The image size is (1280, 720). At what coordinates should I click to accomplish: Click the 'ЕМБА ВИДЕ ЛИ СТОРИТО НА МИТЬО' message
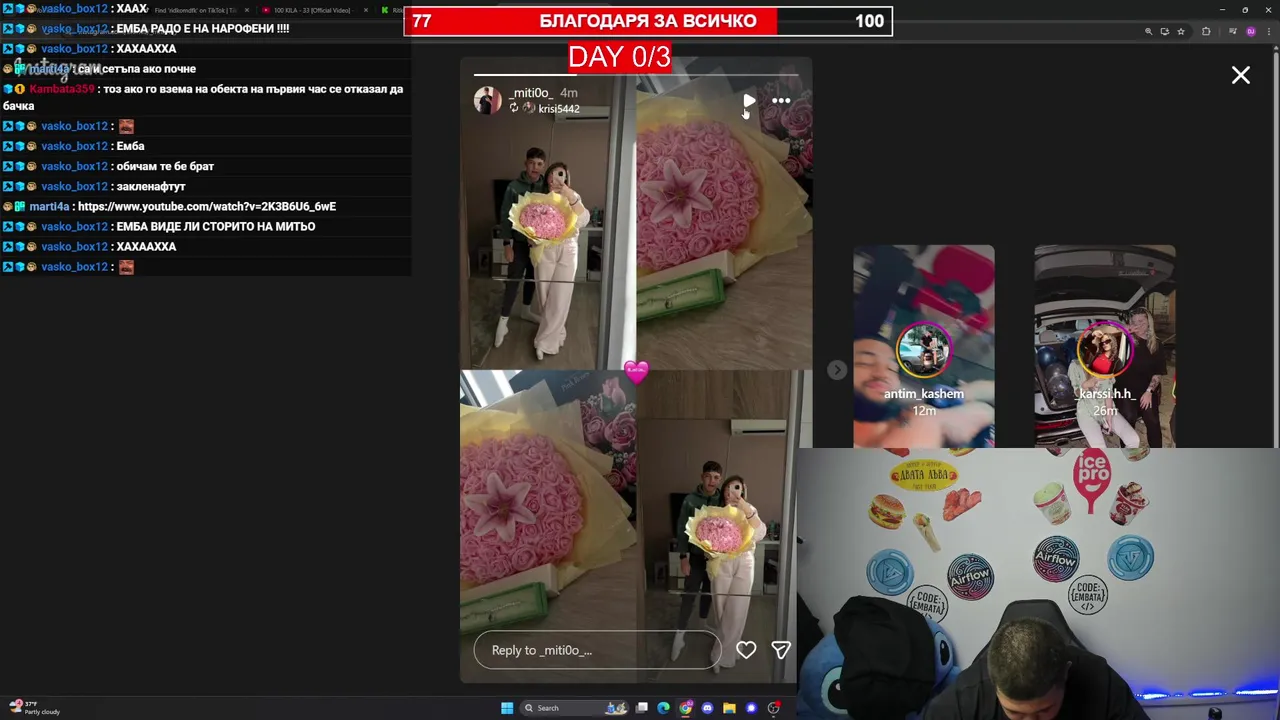click(216, 227)
